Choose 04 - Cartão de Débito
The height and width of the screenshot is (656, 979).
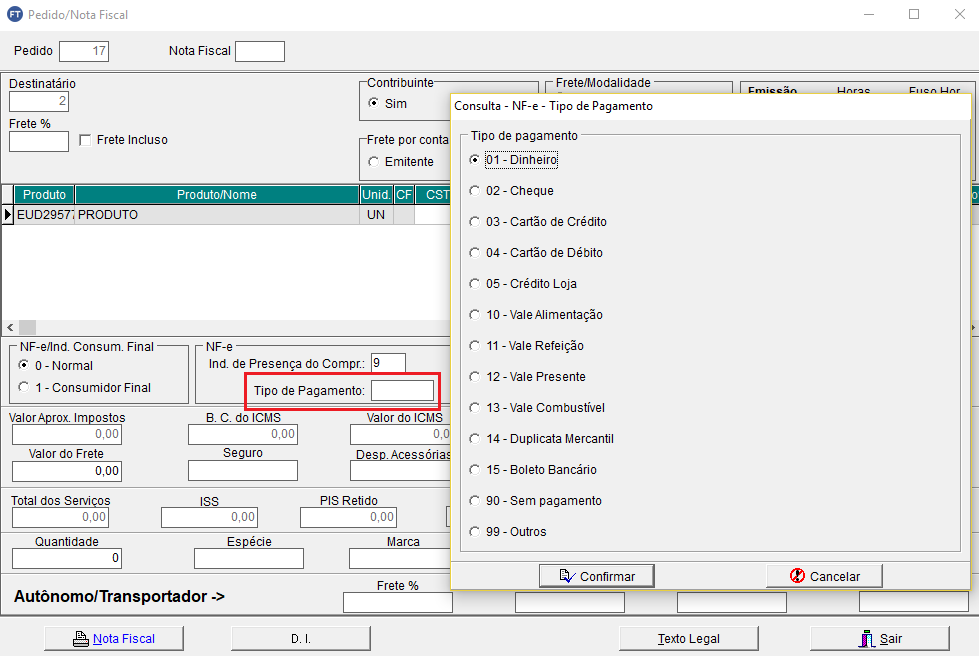536,253
